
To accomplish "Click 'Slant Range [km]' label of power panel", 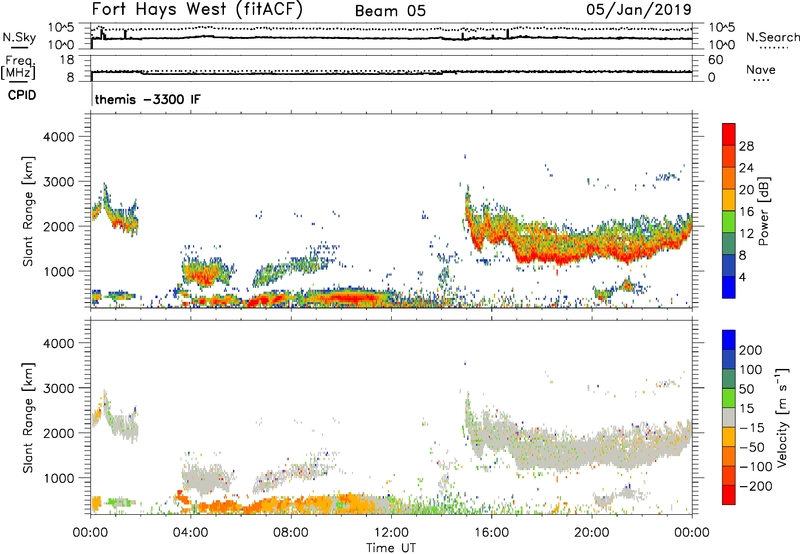I will point(28,211).
